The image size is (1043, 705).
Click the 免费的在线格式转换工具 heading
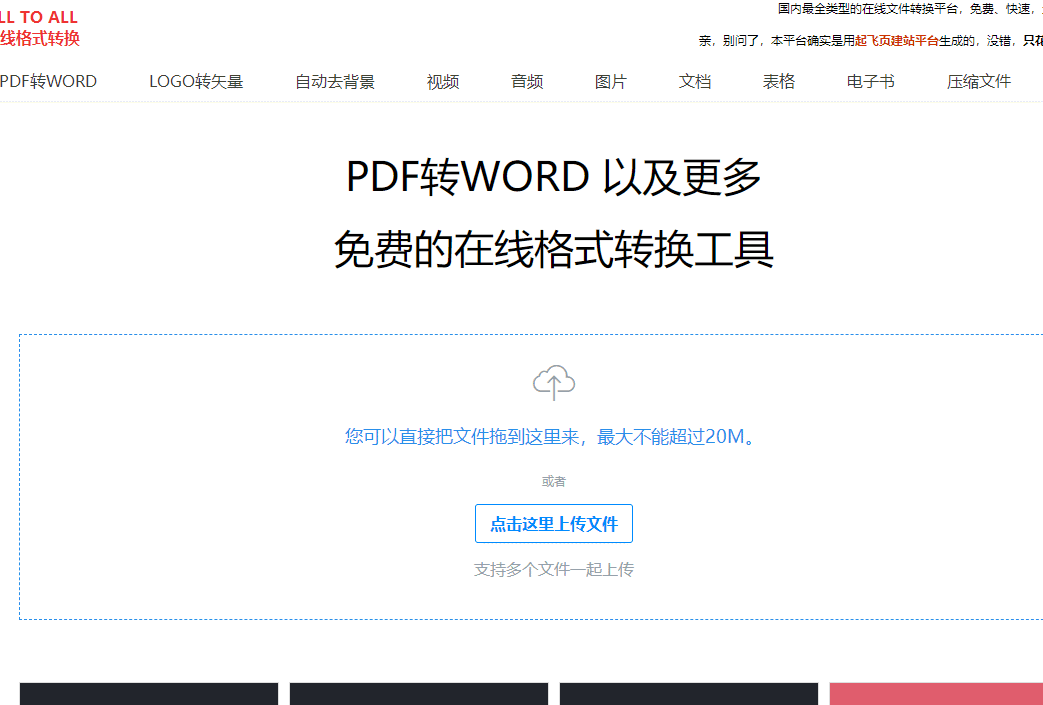coord(554,250)
